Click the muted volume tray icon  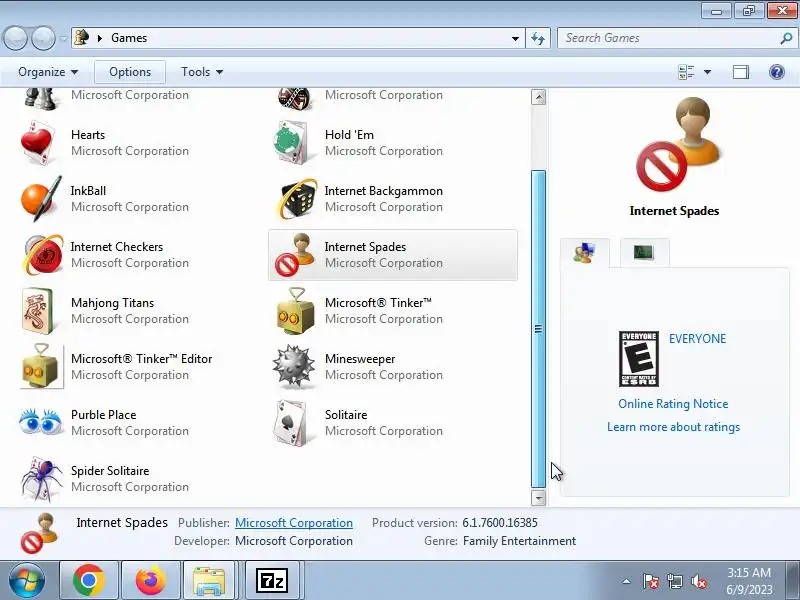coord(698,581)
